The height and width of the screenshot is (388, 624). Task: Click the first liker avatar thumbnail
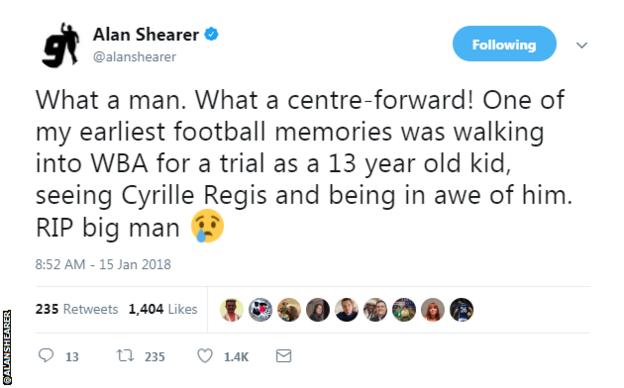[x=232, y=310]
